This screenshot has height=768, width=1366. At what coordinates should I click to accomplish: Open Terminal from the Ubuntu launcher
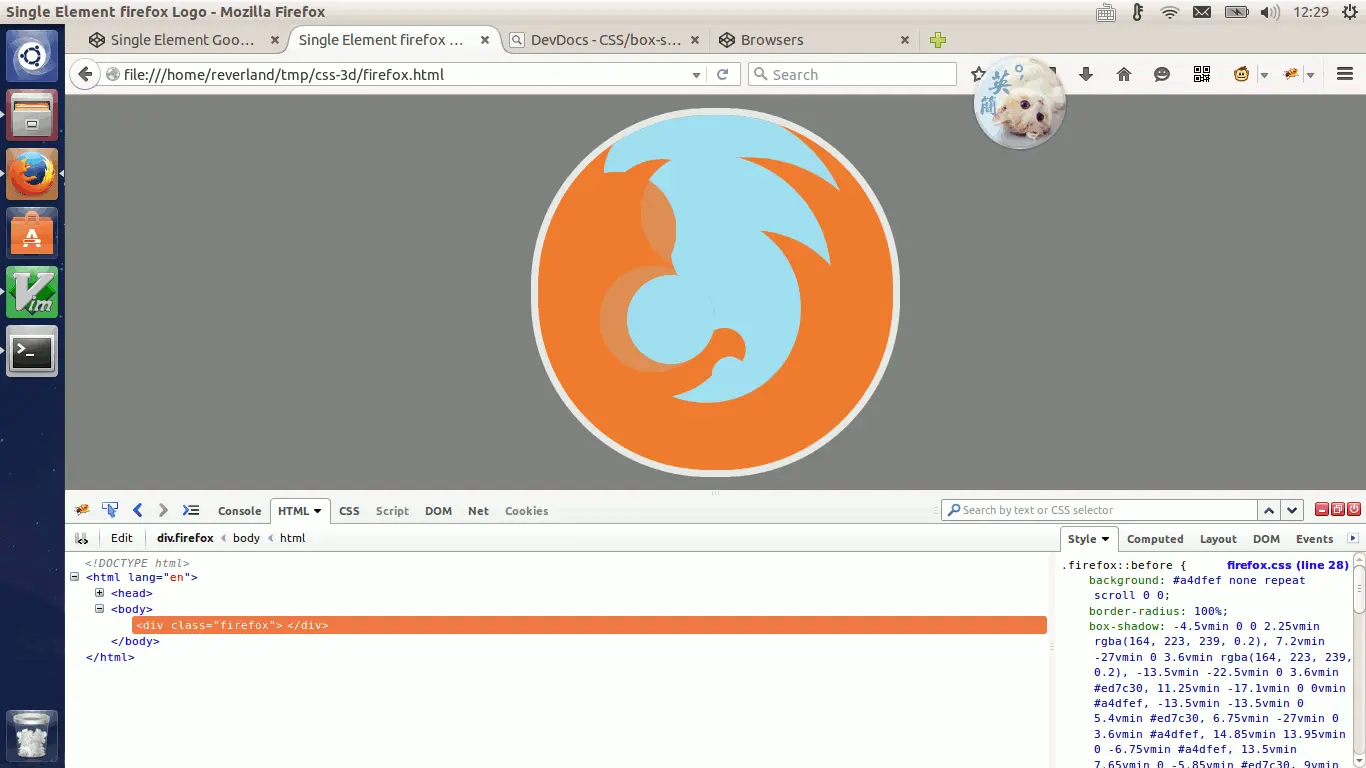[x=32, y=351]
